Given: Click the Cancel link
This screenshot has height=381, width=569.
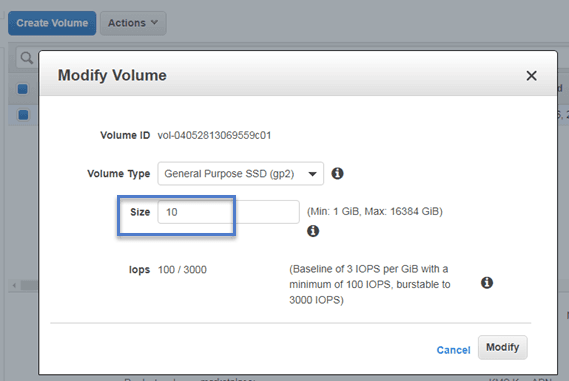Looking at the screenshot, I should point(453,350).
